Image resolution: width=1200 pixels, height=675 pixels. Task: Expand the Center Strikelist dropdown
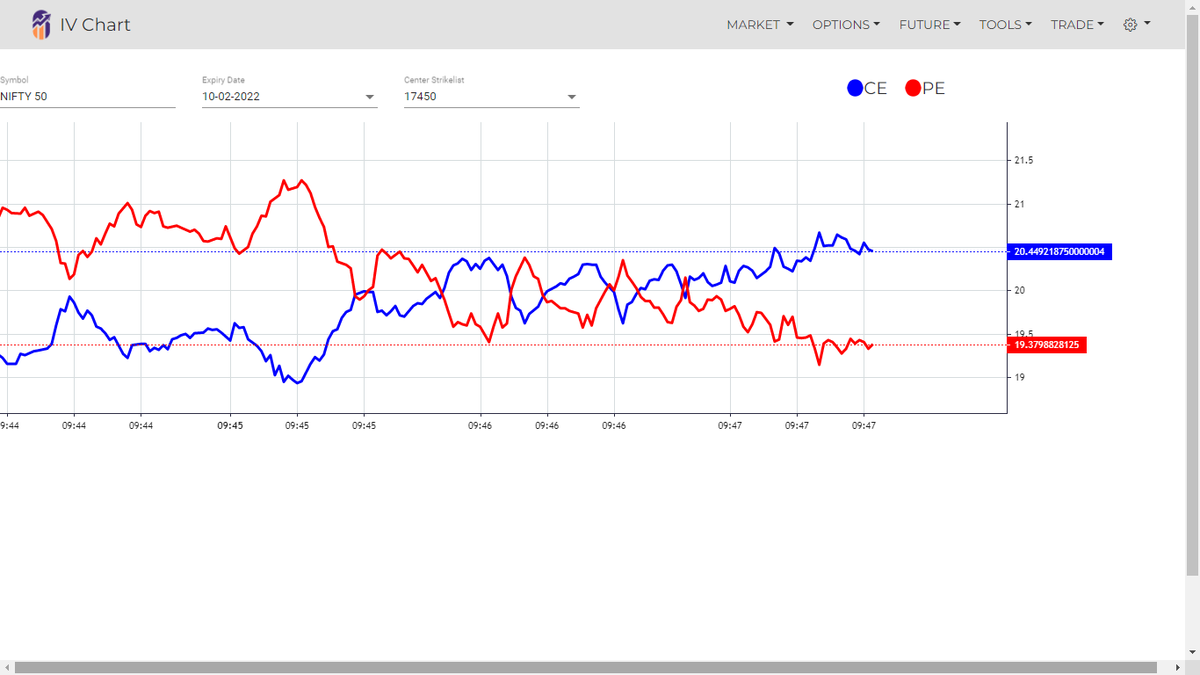click(x=572, y=97)
